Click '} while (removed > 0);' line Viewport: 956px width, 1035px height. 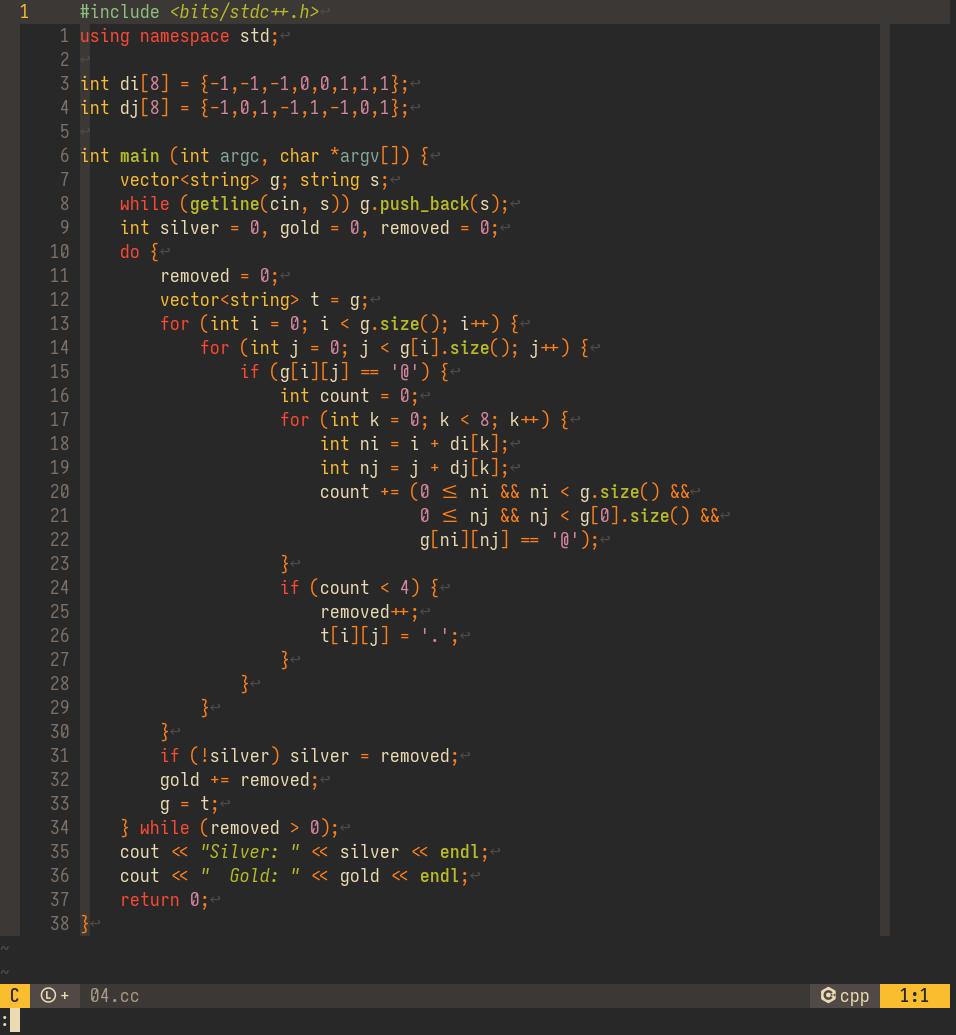pyautogui.click(x=229, y=828)
